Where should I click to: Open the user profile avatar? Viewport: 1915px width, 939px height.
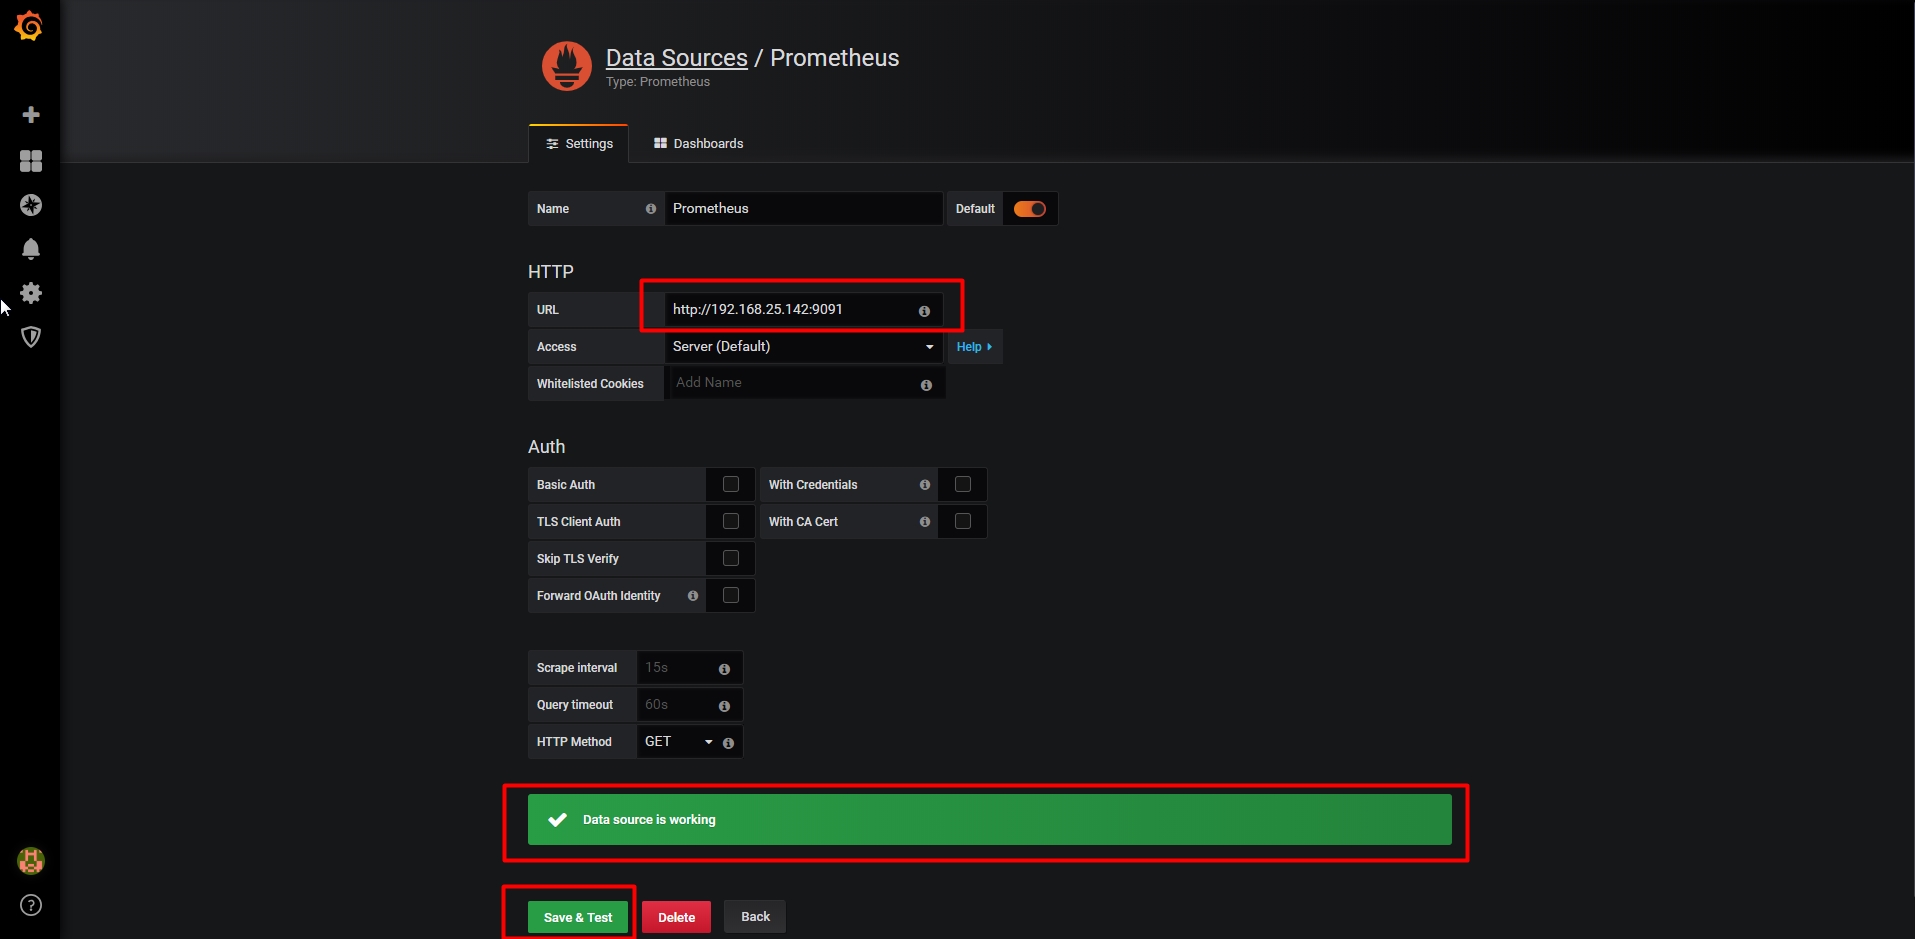coord(31,861)
